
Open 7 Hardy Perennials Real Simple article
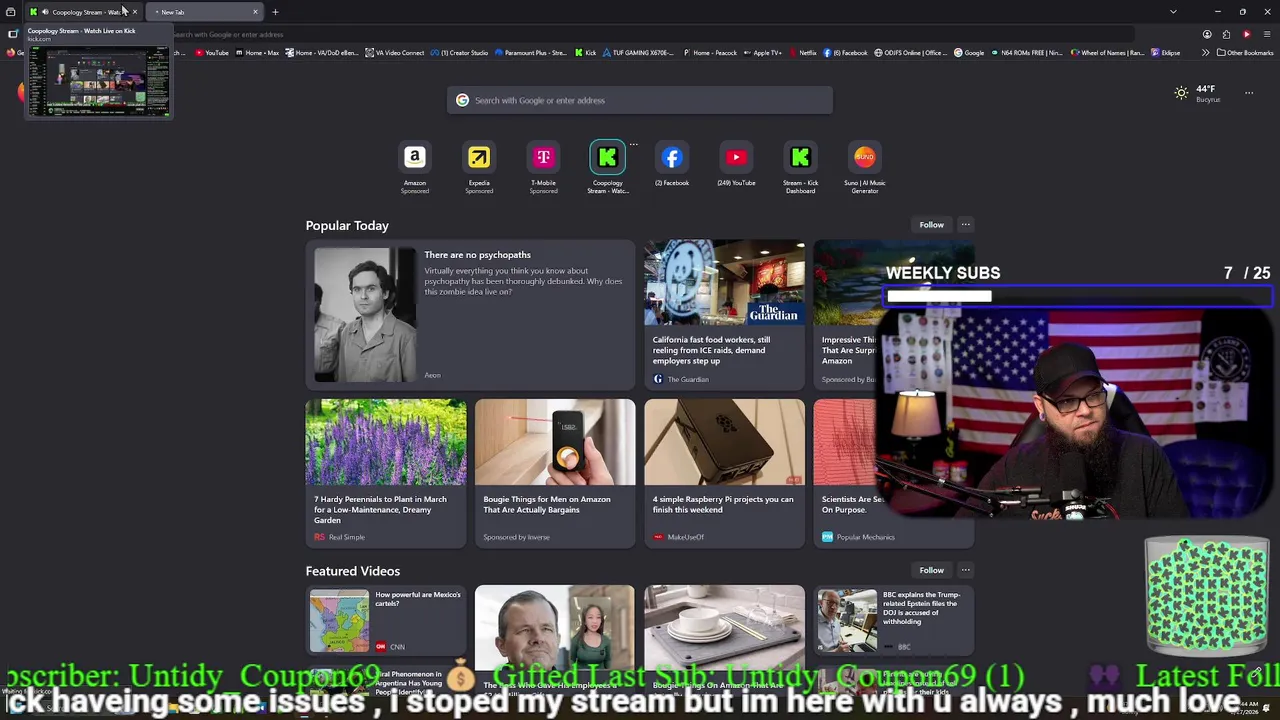coord(386,473)
